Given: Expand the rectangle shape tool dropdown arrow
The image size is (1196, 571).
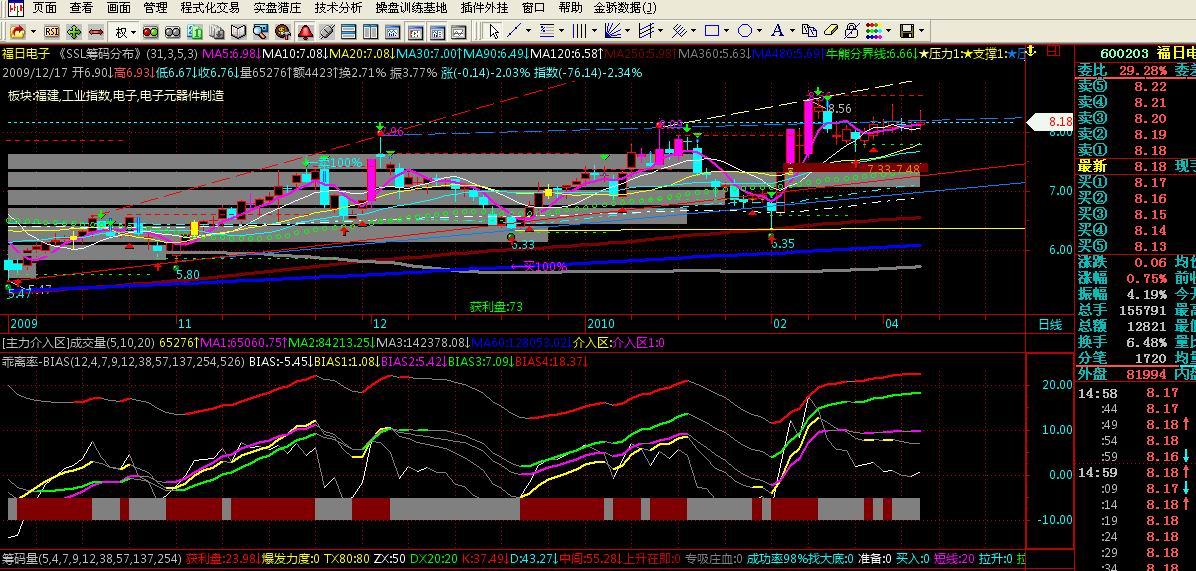Looking at the screenshot, I should point(727,32).
